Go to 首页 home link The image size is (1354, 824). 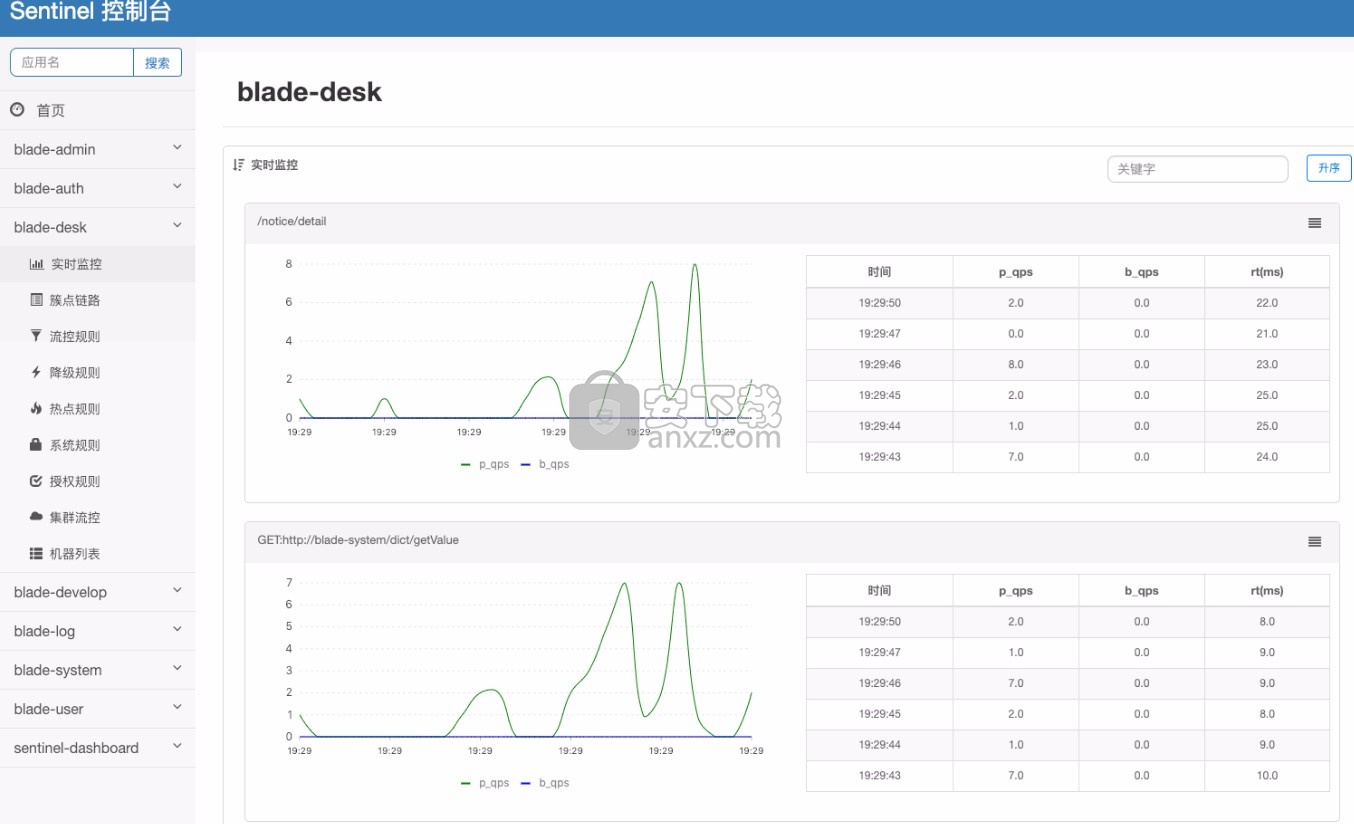(51, 111)
